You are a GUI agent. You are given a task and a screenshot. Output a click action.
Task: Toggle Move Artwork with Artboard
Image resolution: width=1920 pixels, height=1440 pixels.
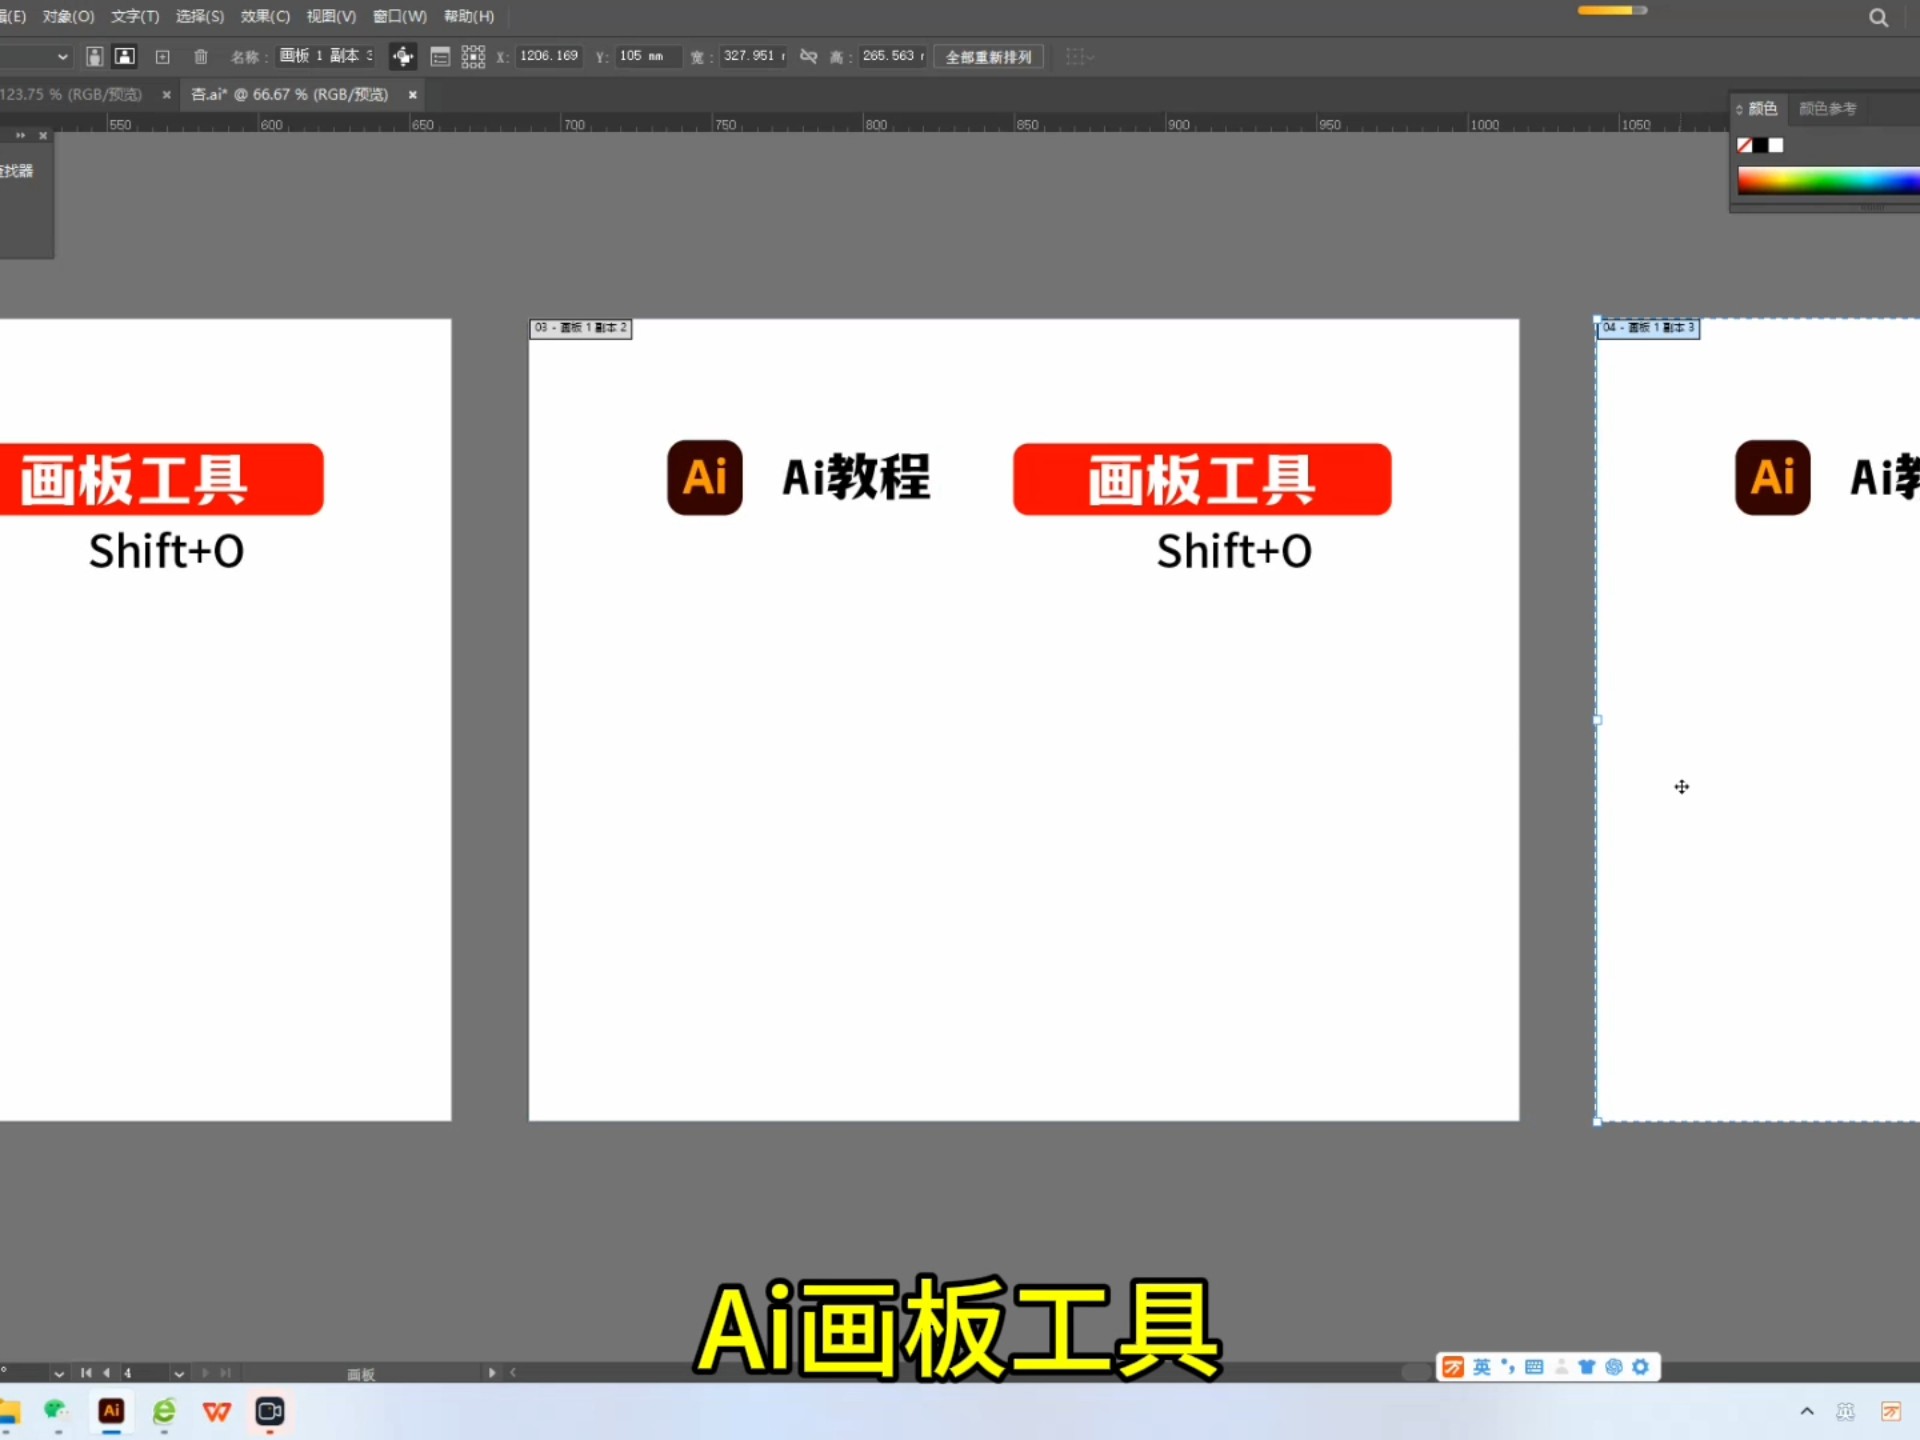[403, 56]
